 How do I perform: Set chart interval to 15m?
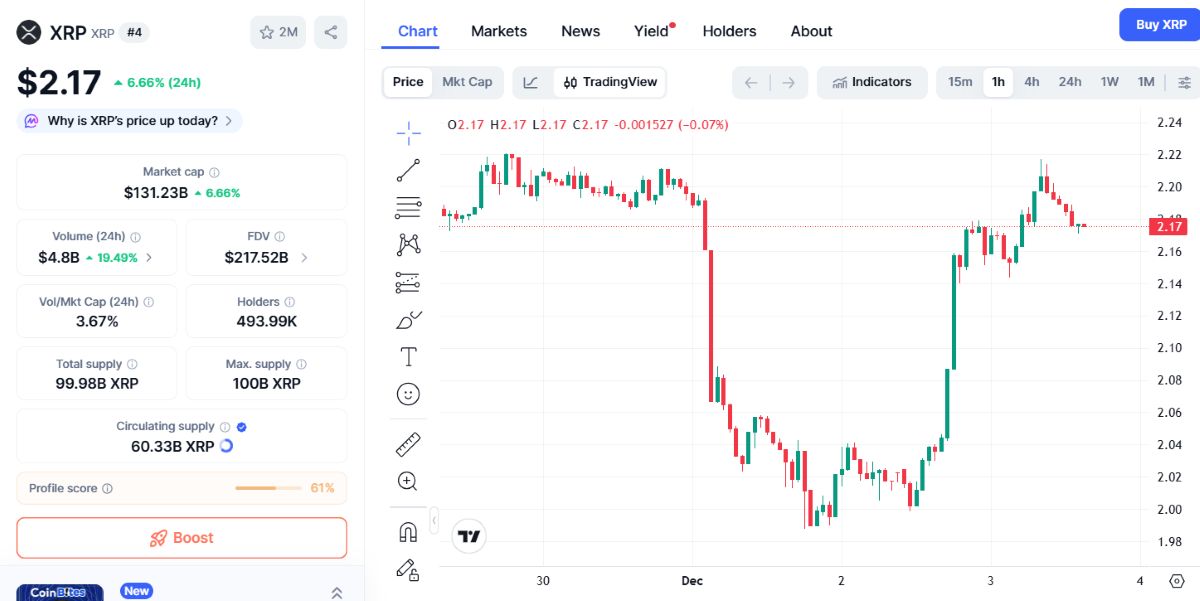click(960, 82)
